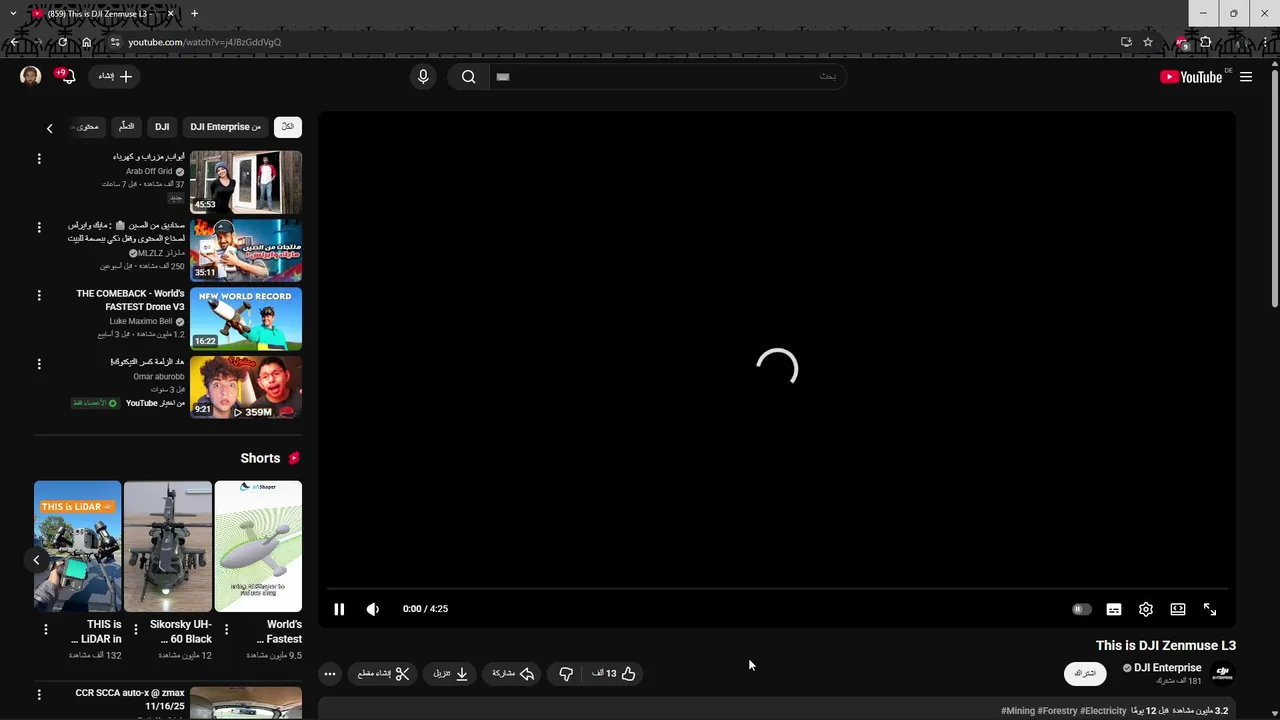Open options for 'THIS is LiDAR' Short
1280x720 pixels.
click(45, 629)
